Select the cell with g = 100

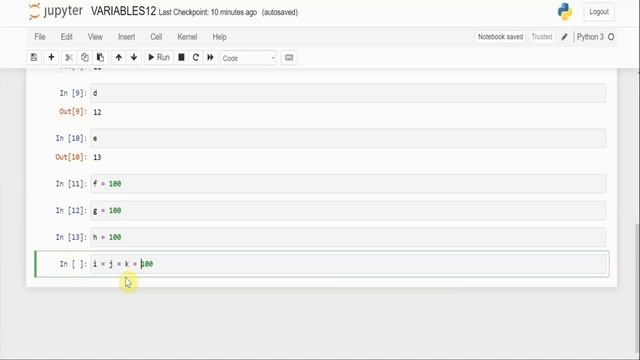348,211
